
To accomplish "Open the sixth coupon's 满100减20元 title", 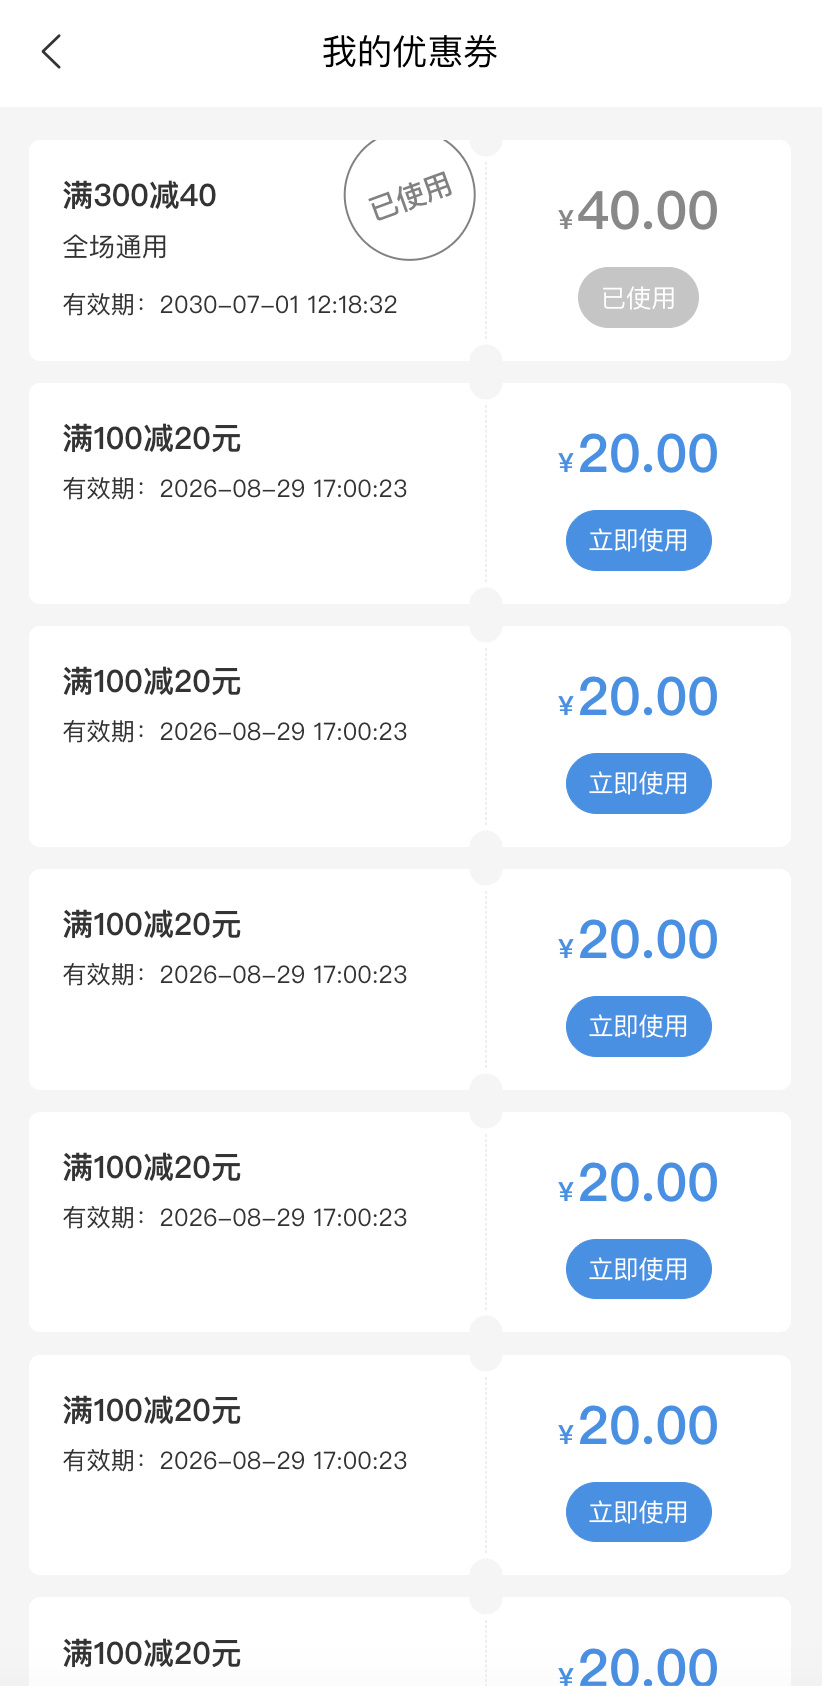I will [x=152, y=1411].
